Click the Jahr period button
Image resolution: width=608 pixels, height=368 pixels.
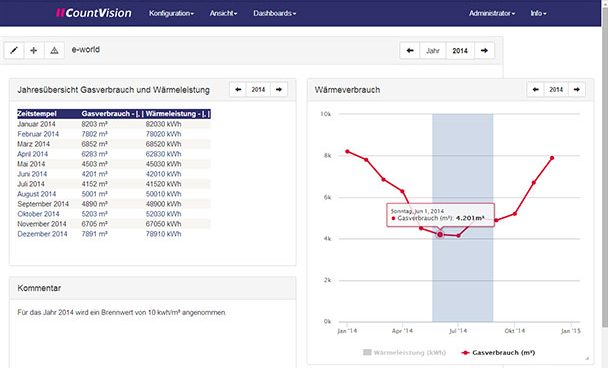pos(433,50)
